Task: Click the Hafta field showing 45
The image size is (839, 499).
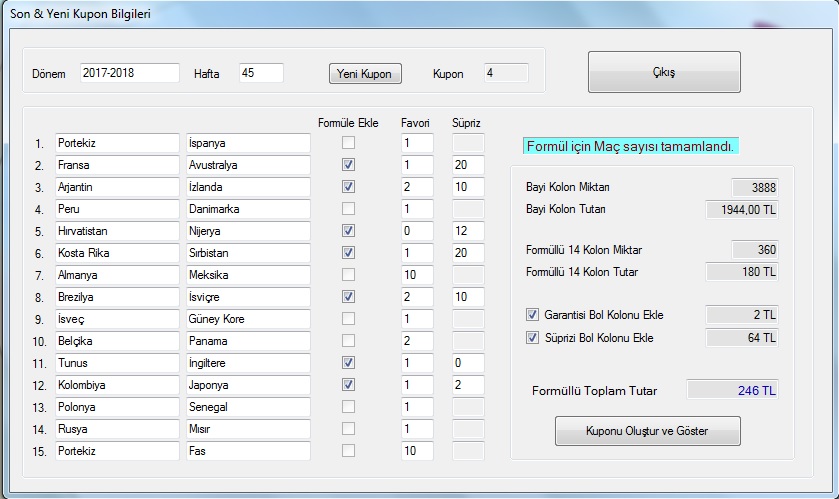Action: pyautogui.click(x=261, y=73)
